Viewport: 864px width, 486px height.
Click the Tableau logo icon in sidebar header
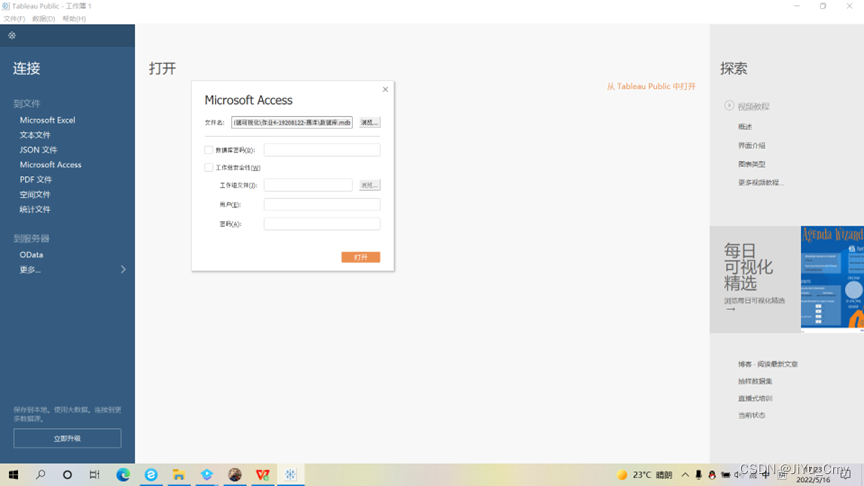tap(12, 35)
